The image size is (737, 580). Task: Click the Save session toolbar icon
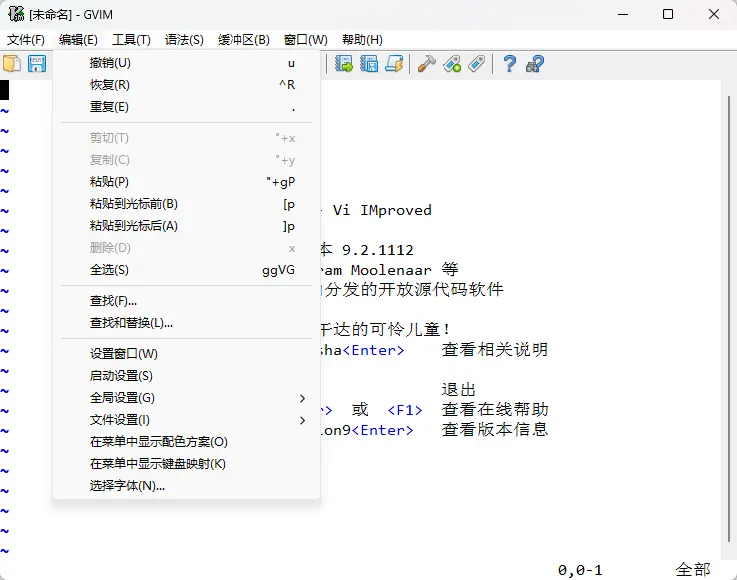369,63
